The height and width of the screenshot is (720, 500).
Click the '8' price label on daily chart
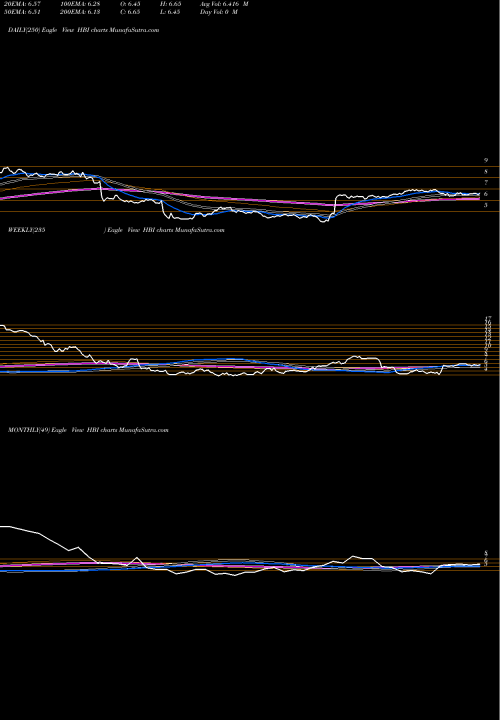point(486,172)
